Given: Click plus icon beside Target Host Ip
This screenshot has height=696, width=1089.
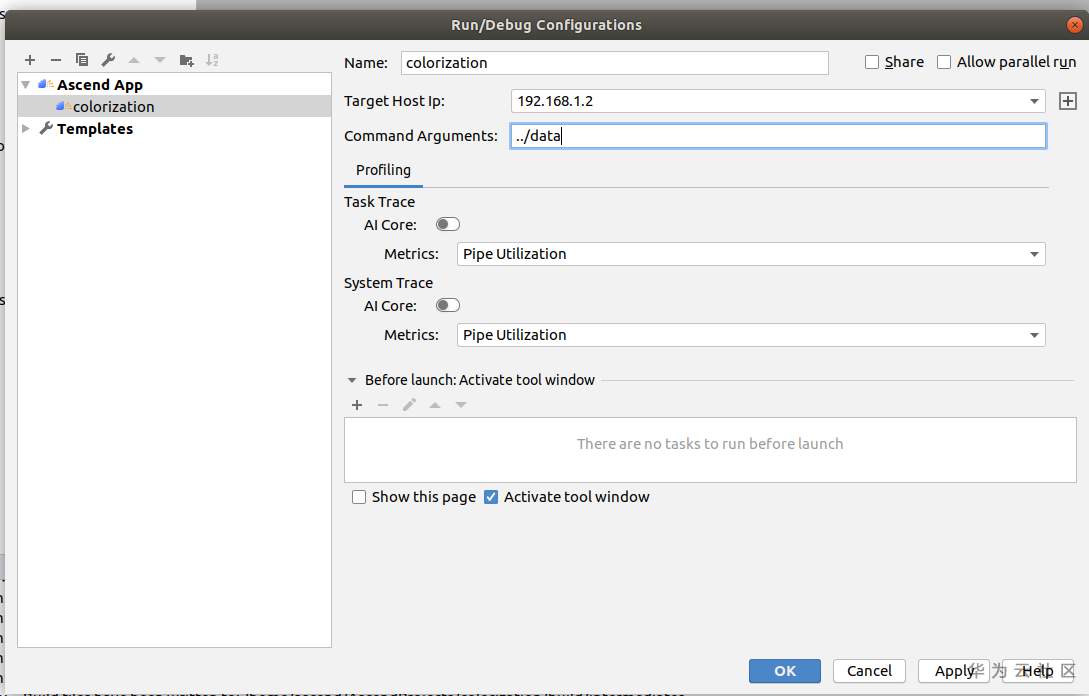Looking at the screenshot, I should coord(1068,101).
